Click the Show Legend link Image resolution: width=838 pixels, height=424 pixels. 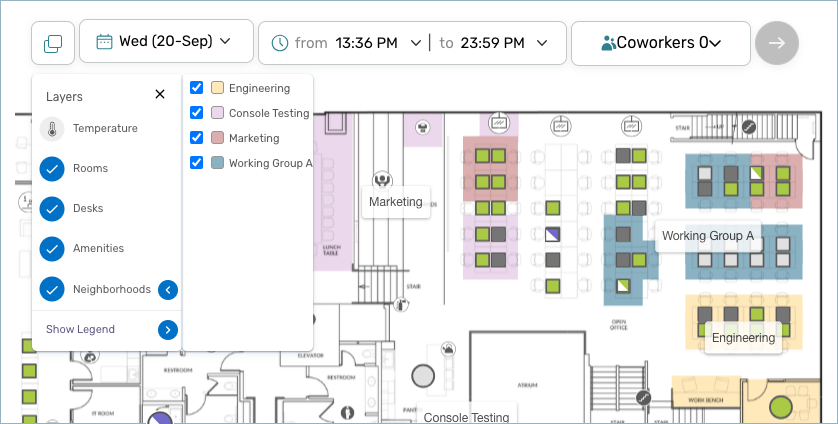80,329
